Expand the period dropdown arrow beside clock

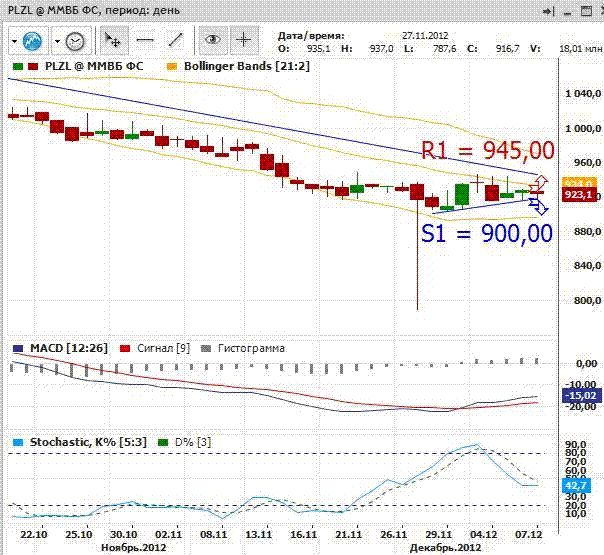[x=57, y=40]
